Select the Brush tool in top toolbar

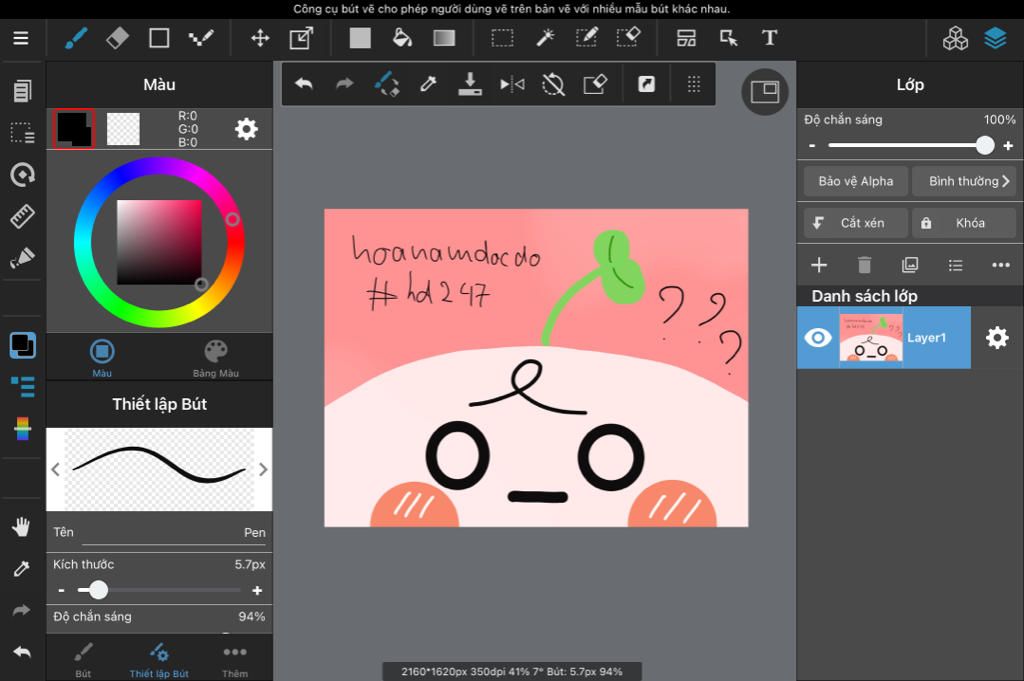76,38
